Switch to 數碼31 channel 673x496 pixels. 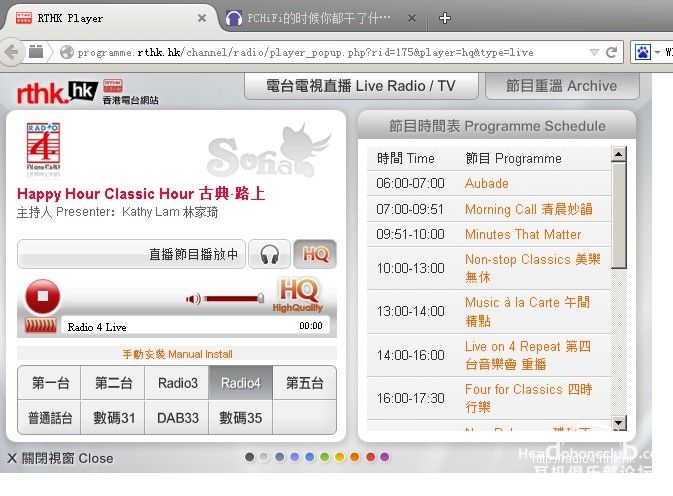click(113, 417)
